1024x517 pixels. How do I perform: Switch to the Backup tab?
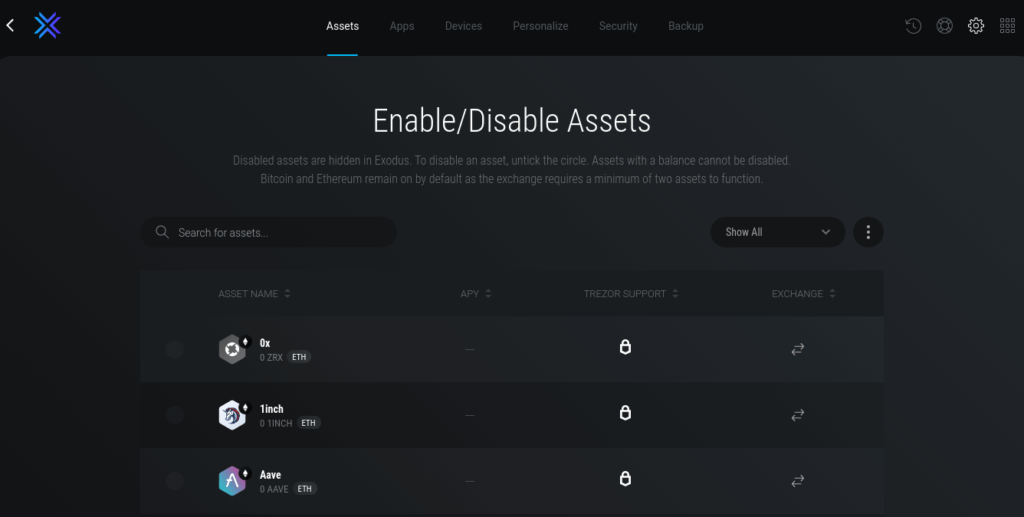click(685, 26)
